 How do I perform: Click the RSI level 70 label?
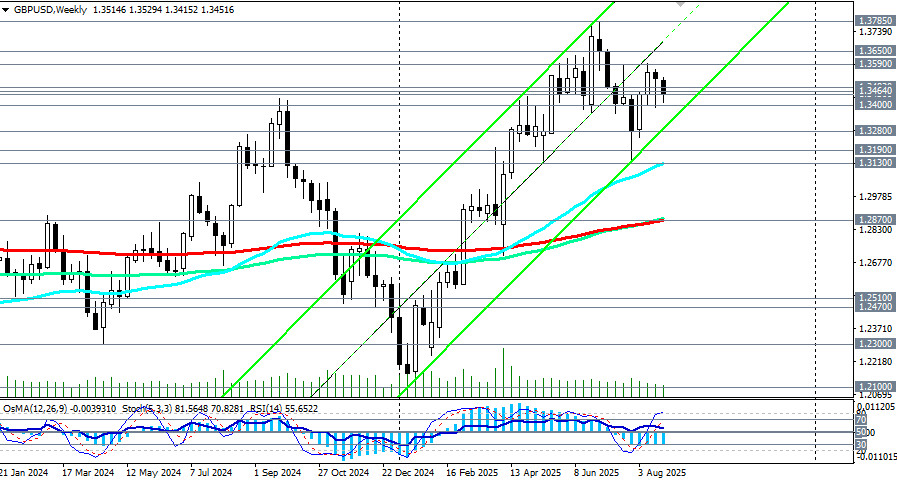click(860, 420)
